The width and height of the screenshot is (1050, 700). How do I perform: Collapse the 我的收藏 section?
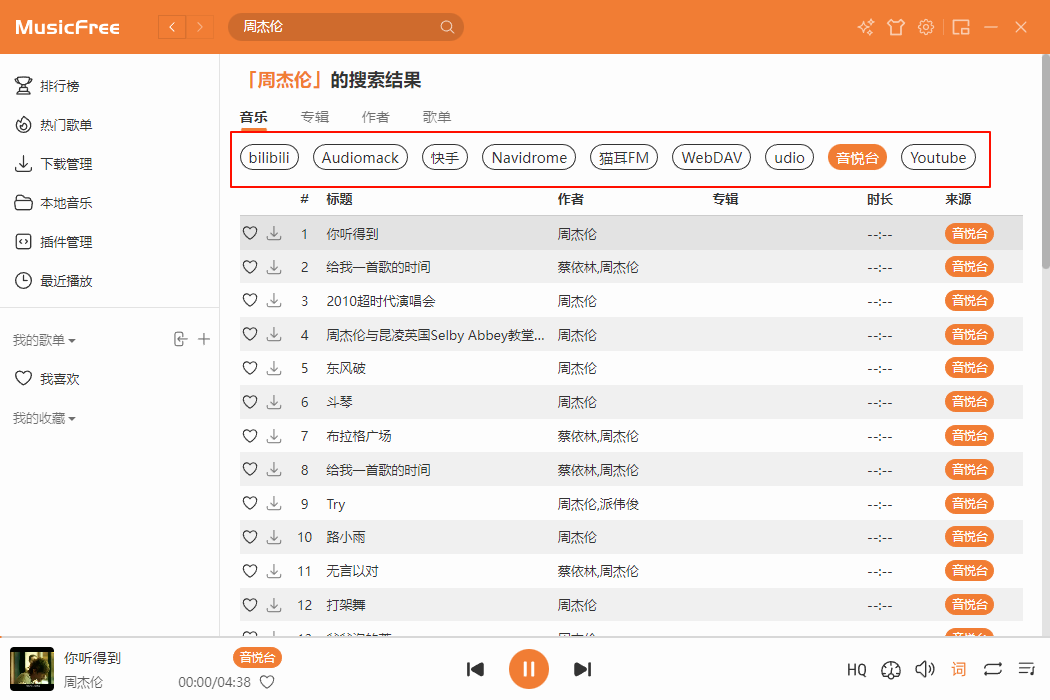[44, 418]
